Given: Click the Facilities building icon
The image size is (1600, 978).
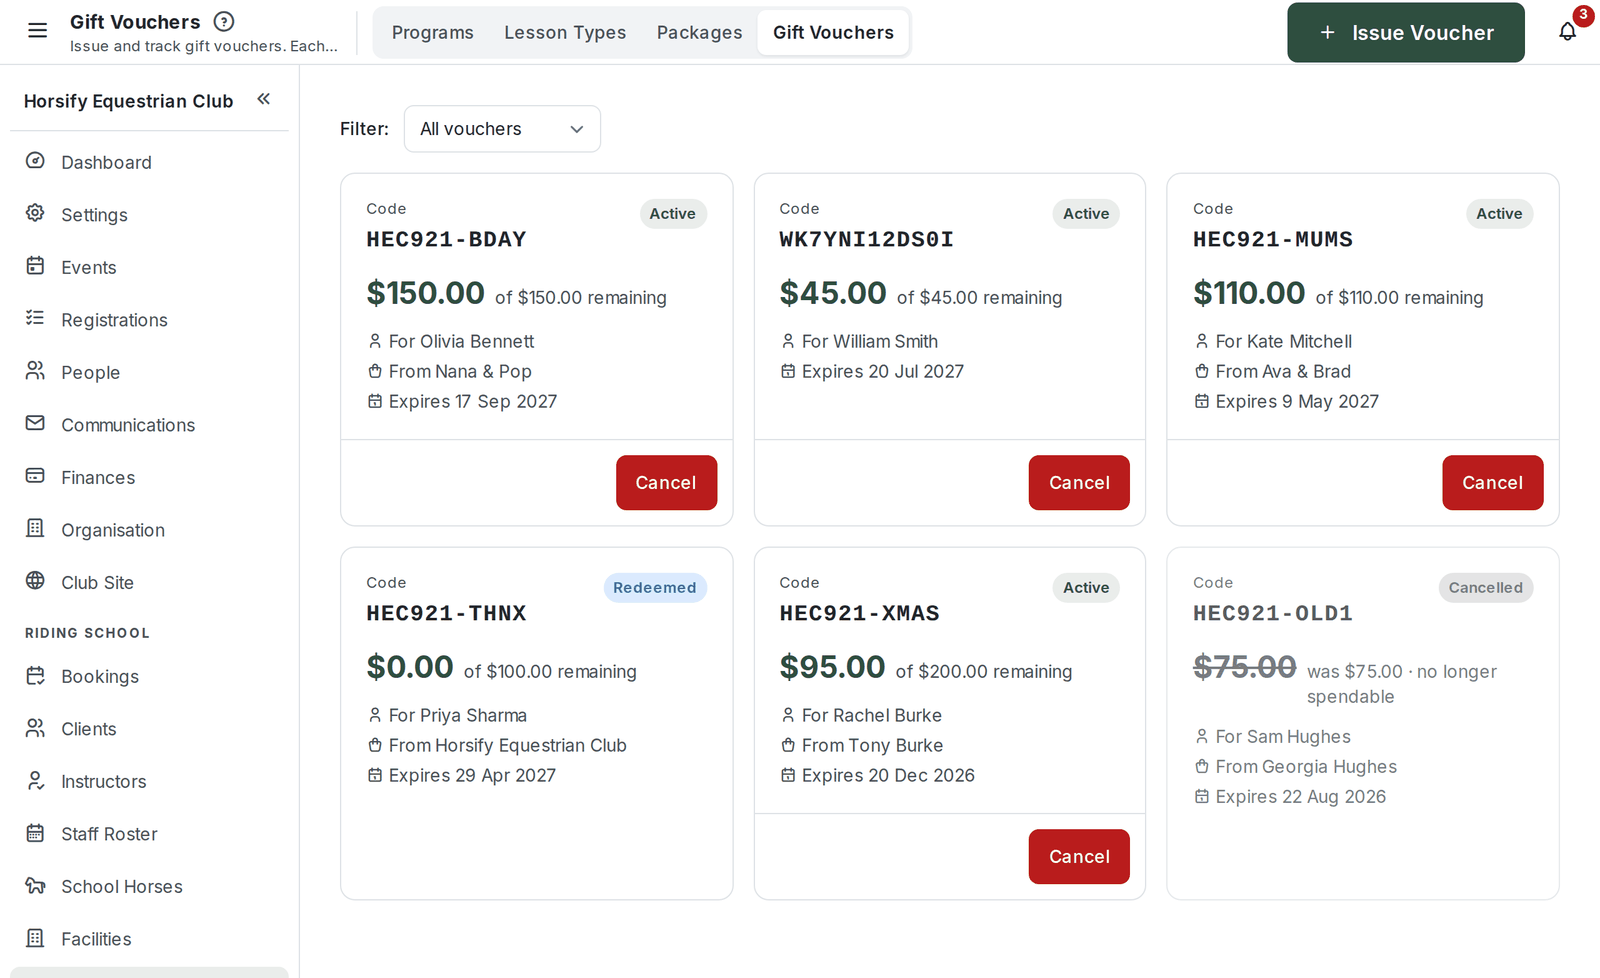Looking at the screenshot, I should pyautogui.click(x=35, y=937).
